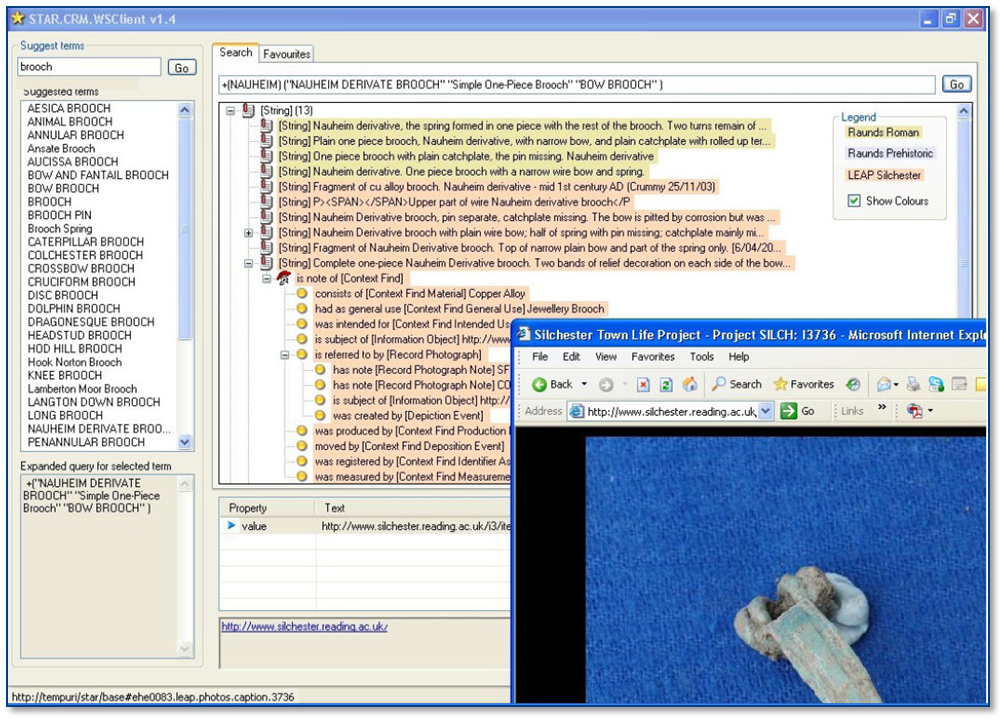The width and height of the screenshot is (1004, 721).
Task: Click the Forward arrow in Internet Explorer
Action: [606, 385]
